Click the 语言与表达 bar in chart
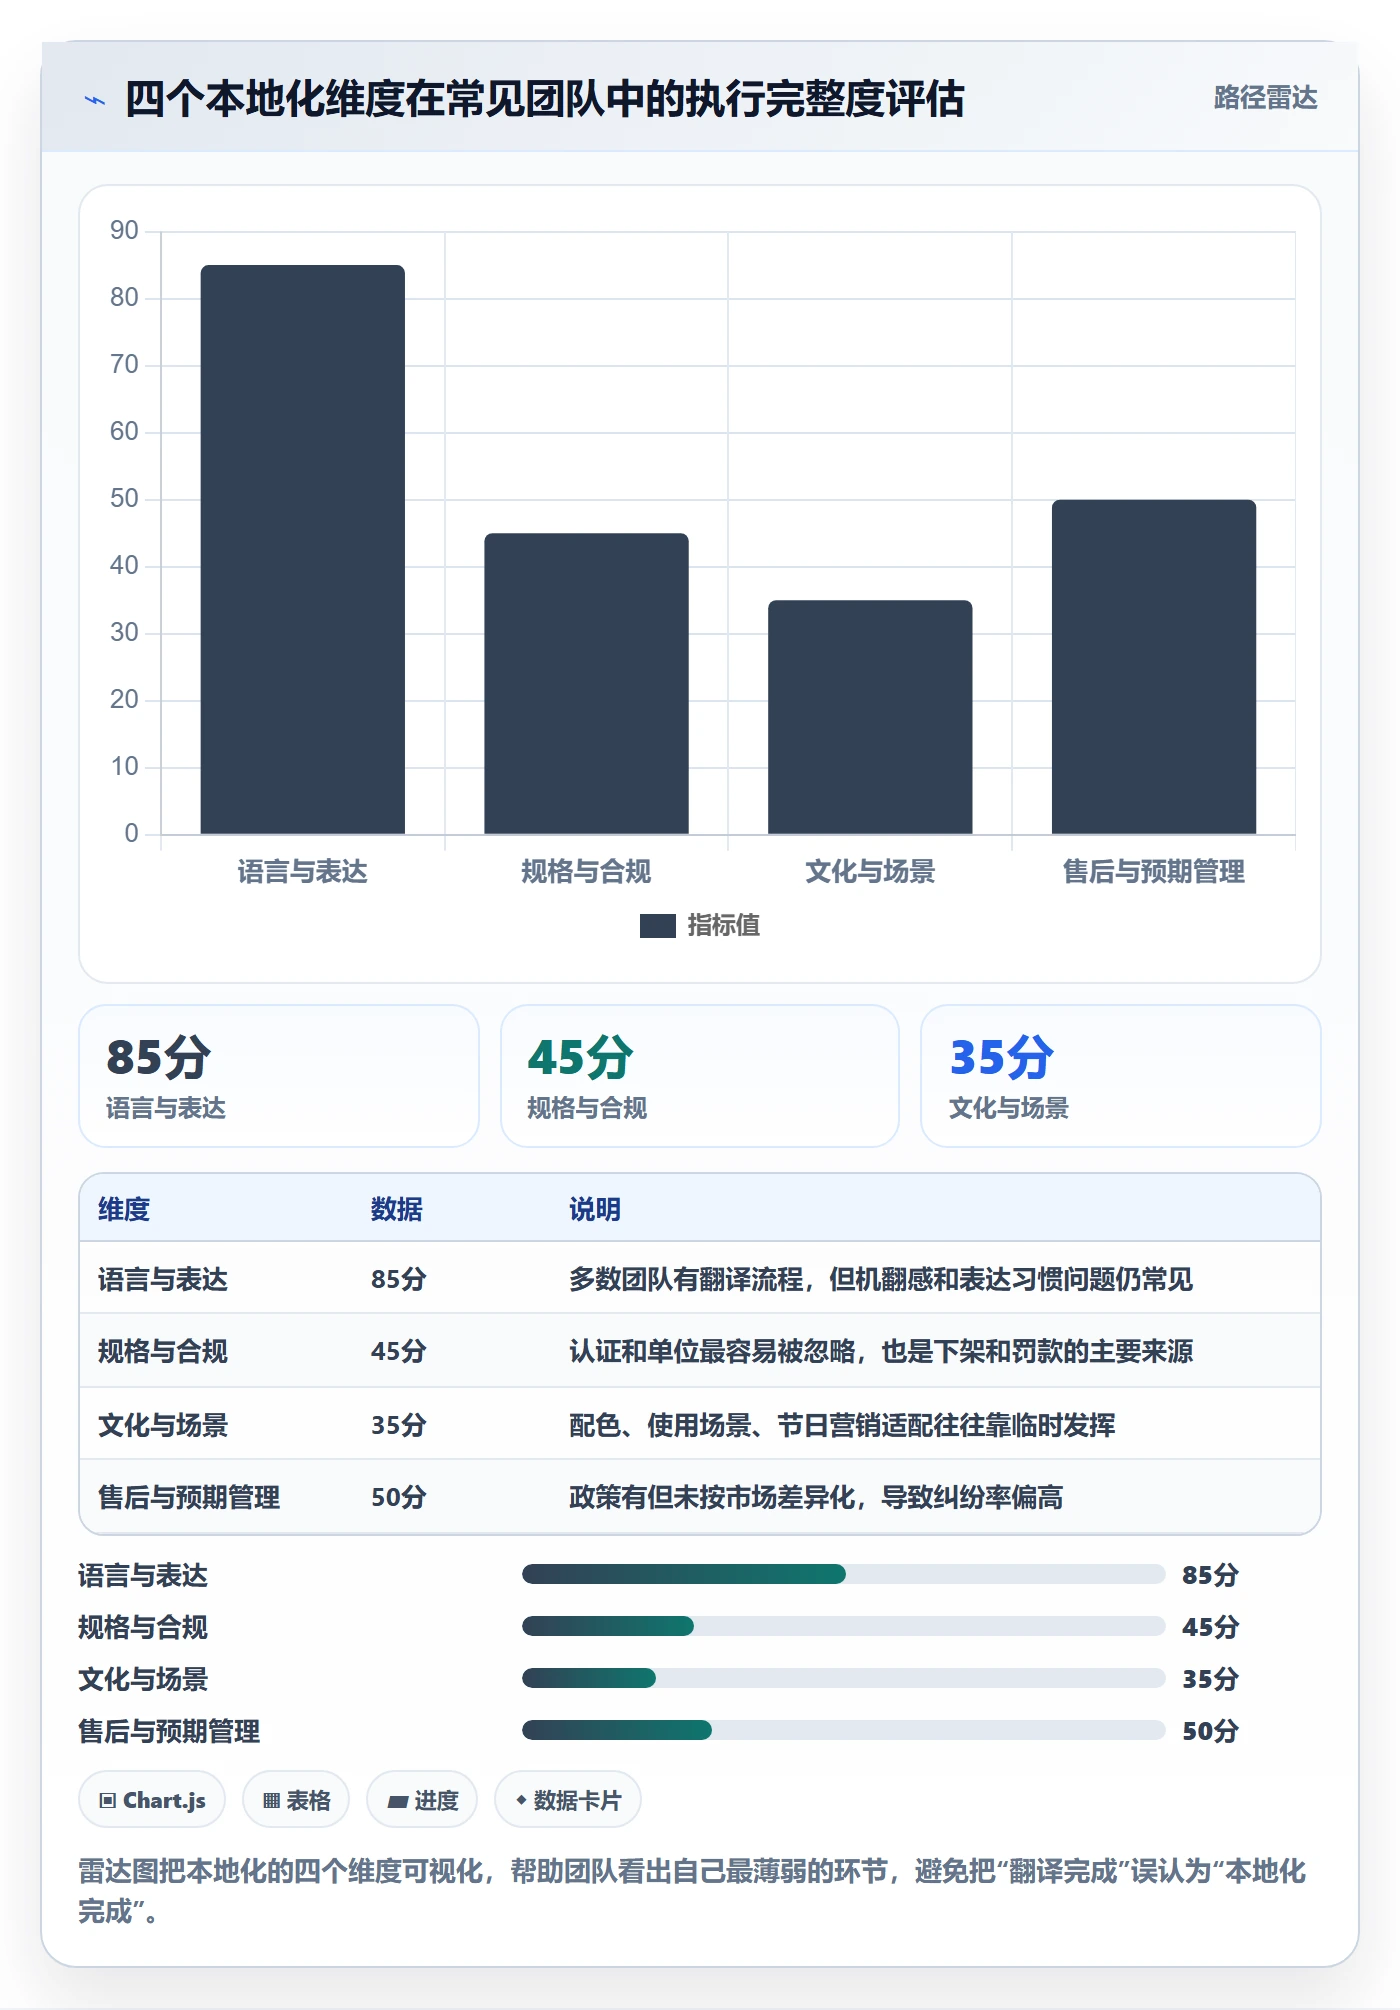 (x=303, y=549)
